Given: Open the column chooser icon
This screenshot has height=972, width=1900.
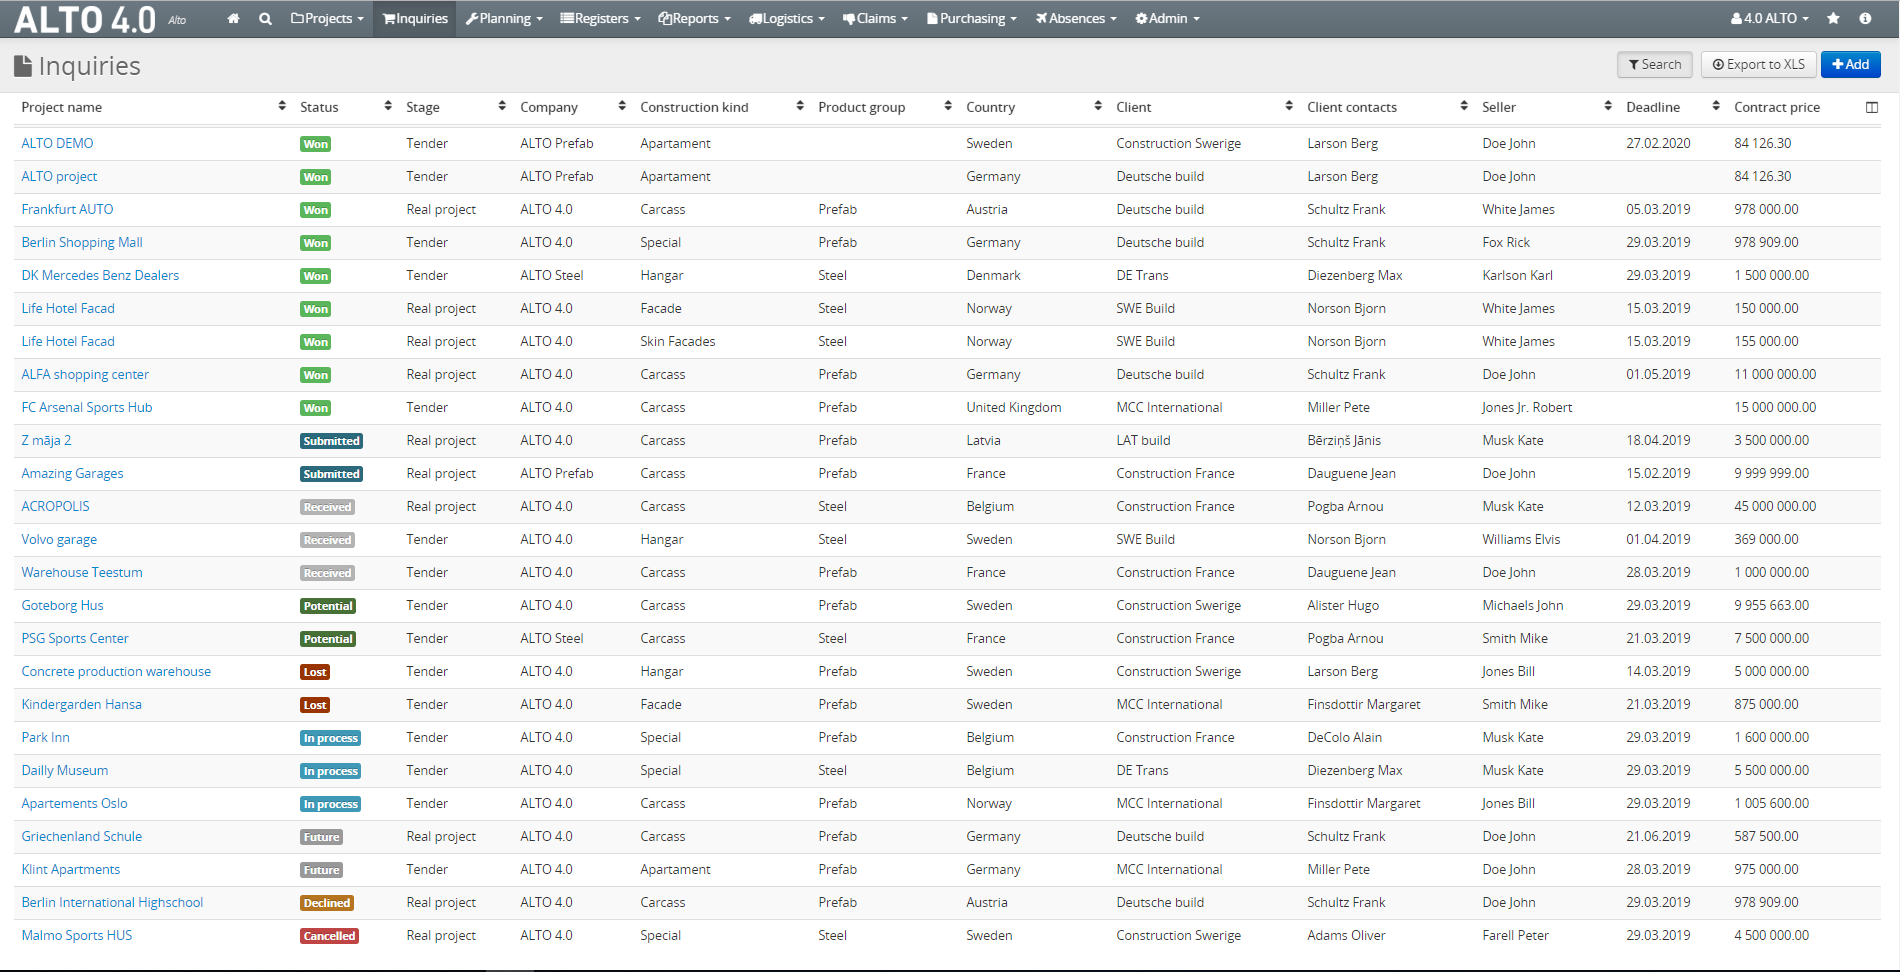Looking at the screenshot, I should 1872,107.
